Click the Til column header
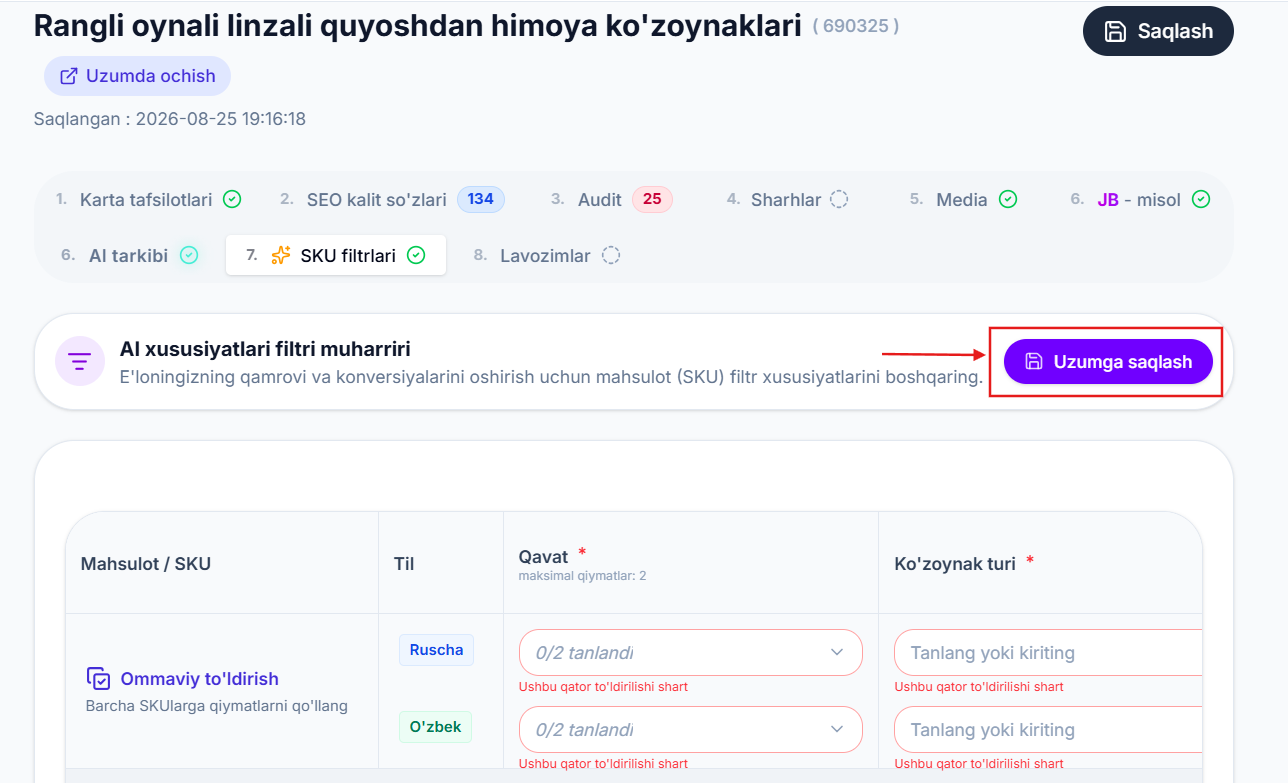The image size is (1288, 783). point(404,563)
